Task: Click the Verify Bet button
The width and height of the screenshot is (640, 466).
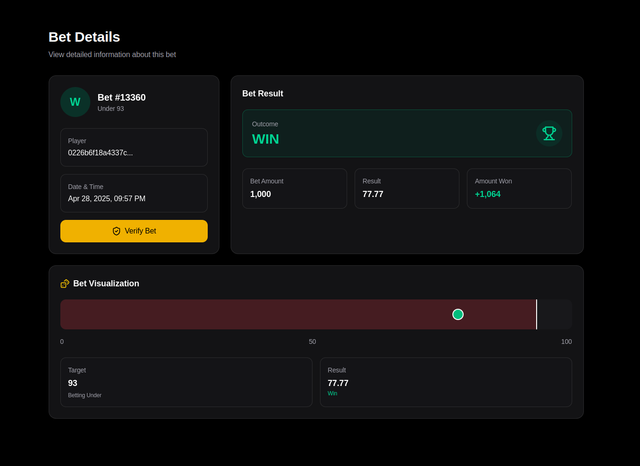Action: pyautogui.click(x=134, y=231)
